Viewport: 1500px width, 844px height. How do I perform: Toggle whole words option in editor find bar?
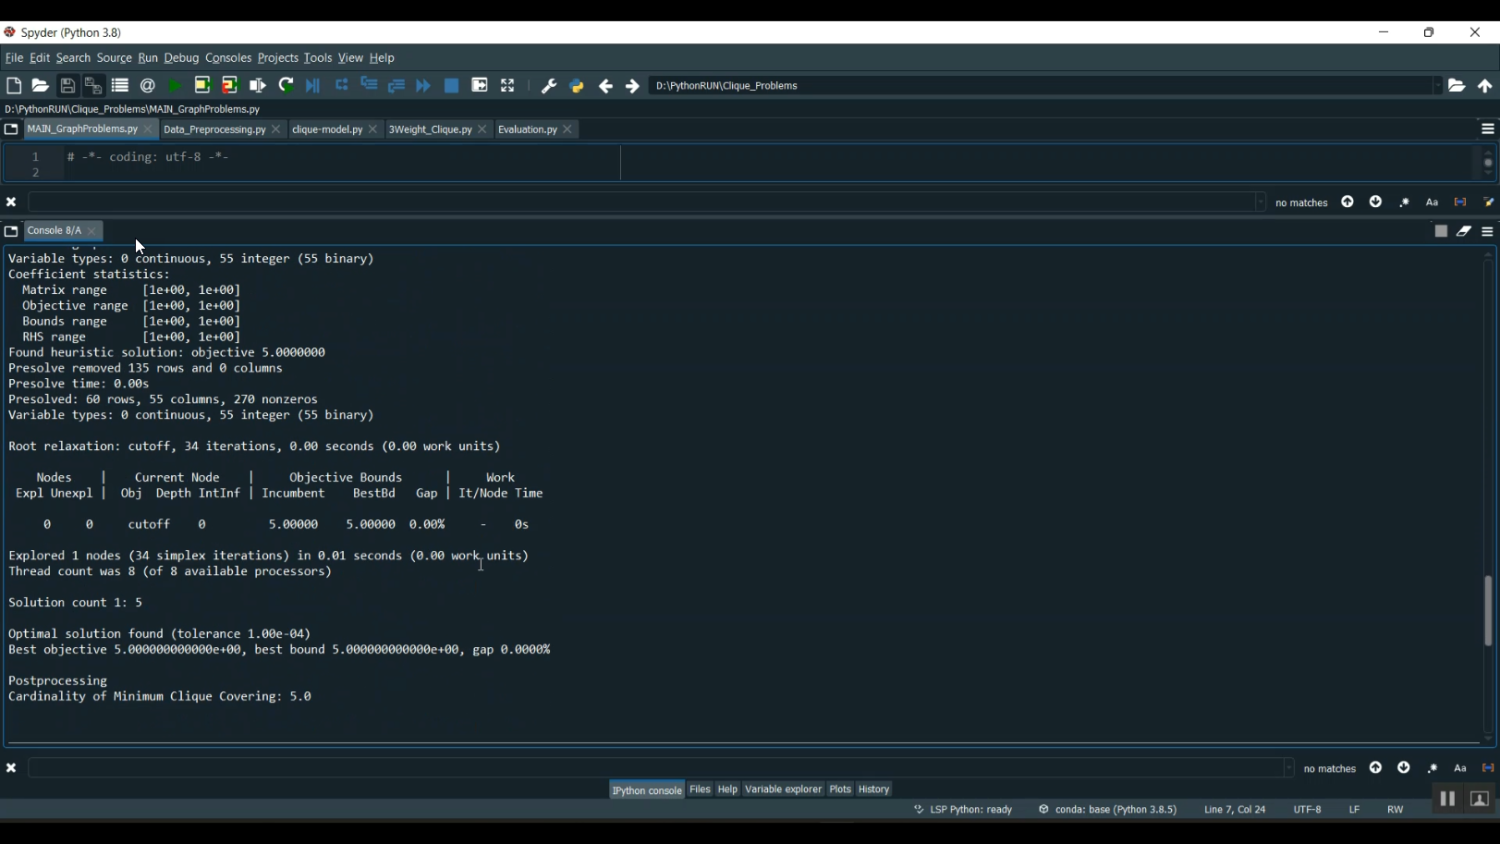click(1460, 203)
